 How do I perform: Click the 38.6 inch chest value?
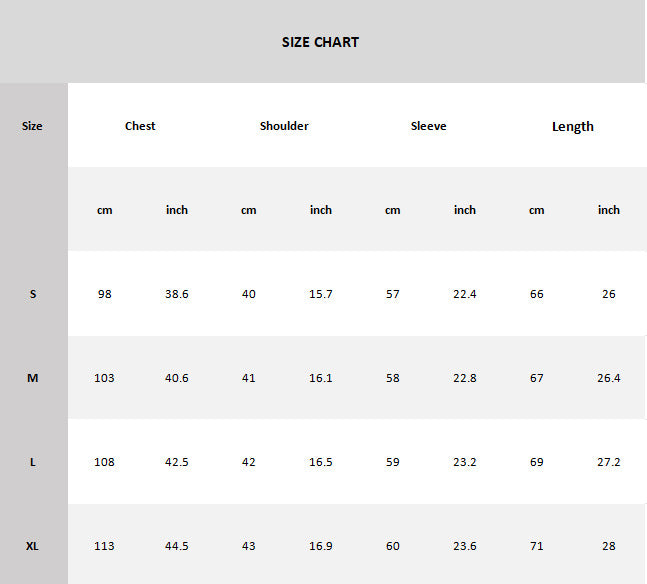pyautogui.click(x=177, y=294)
